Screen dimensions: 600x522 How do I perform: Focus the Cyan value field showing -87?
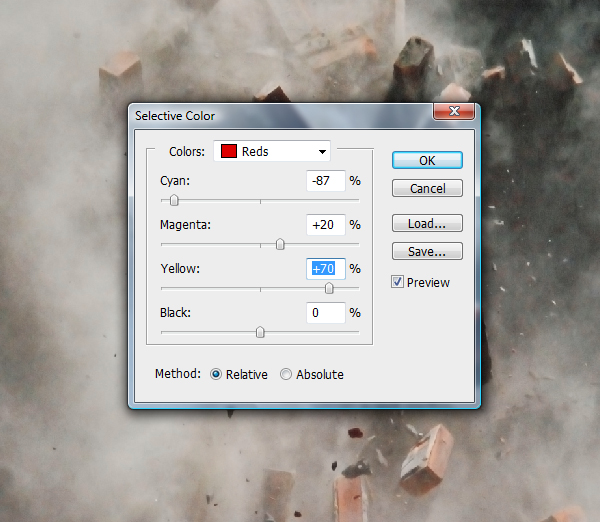point(326,181)
